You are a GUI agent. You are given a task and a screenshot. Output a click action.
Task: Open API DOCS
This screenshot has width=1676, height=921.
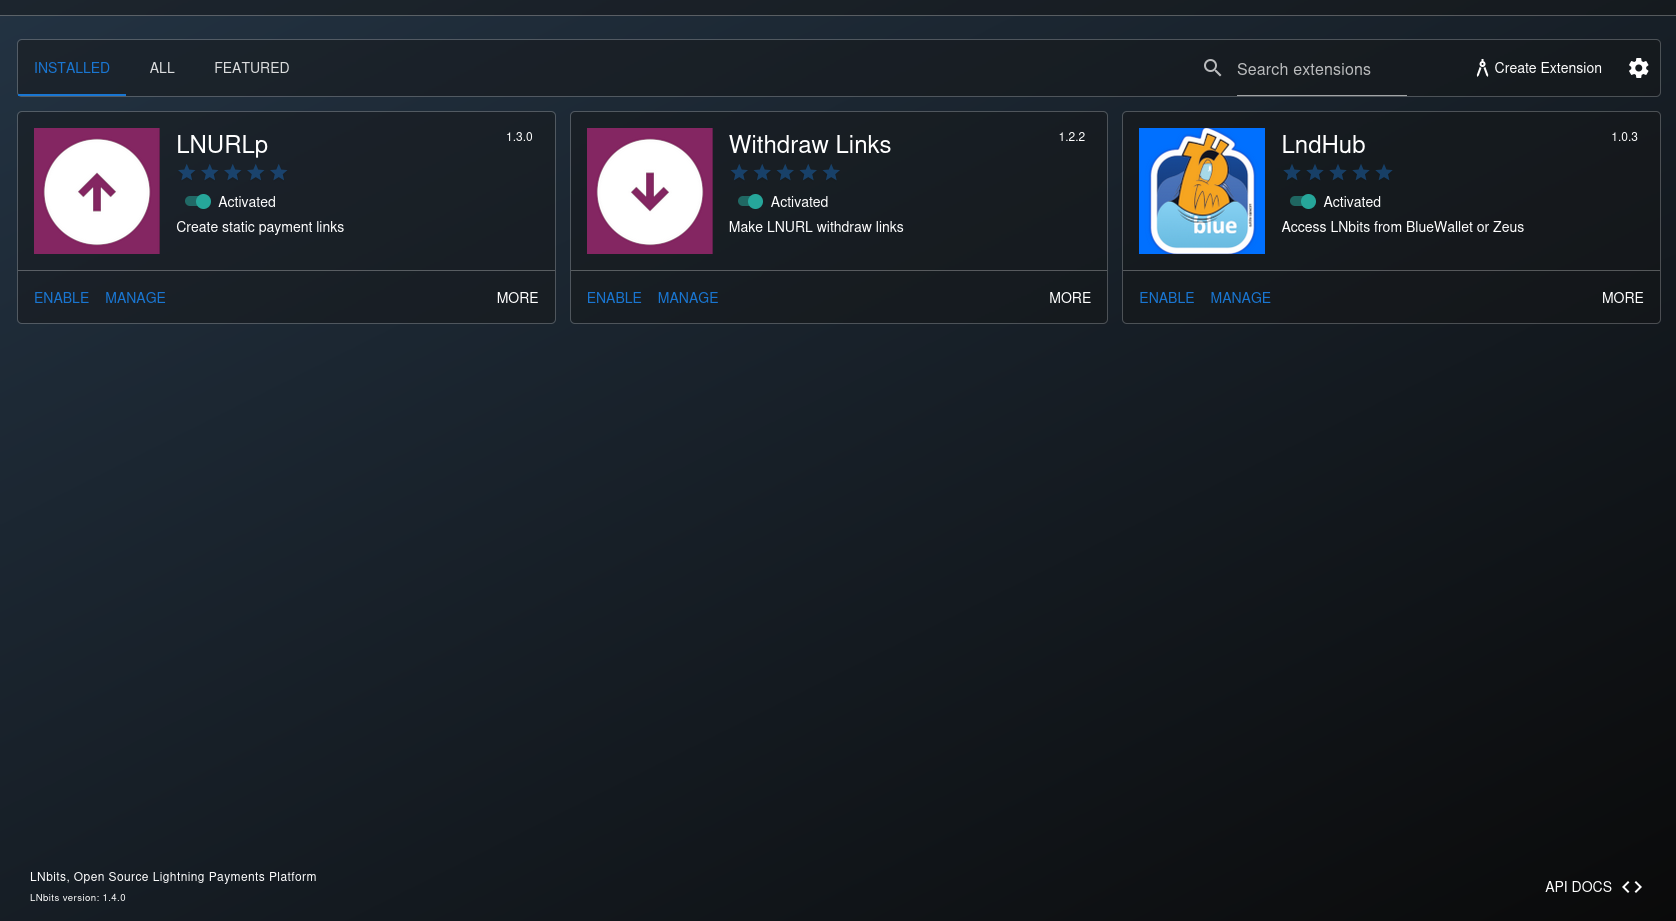pos(1577,886)
